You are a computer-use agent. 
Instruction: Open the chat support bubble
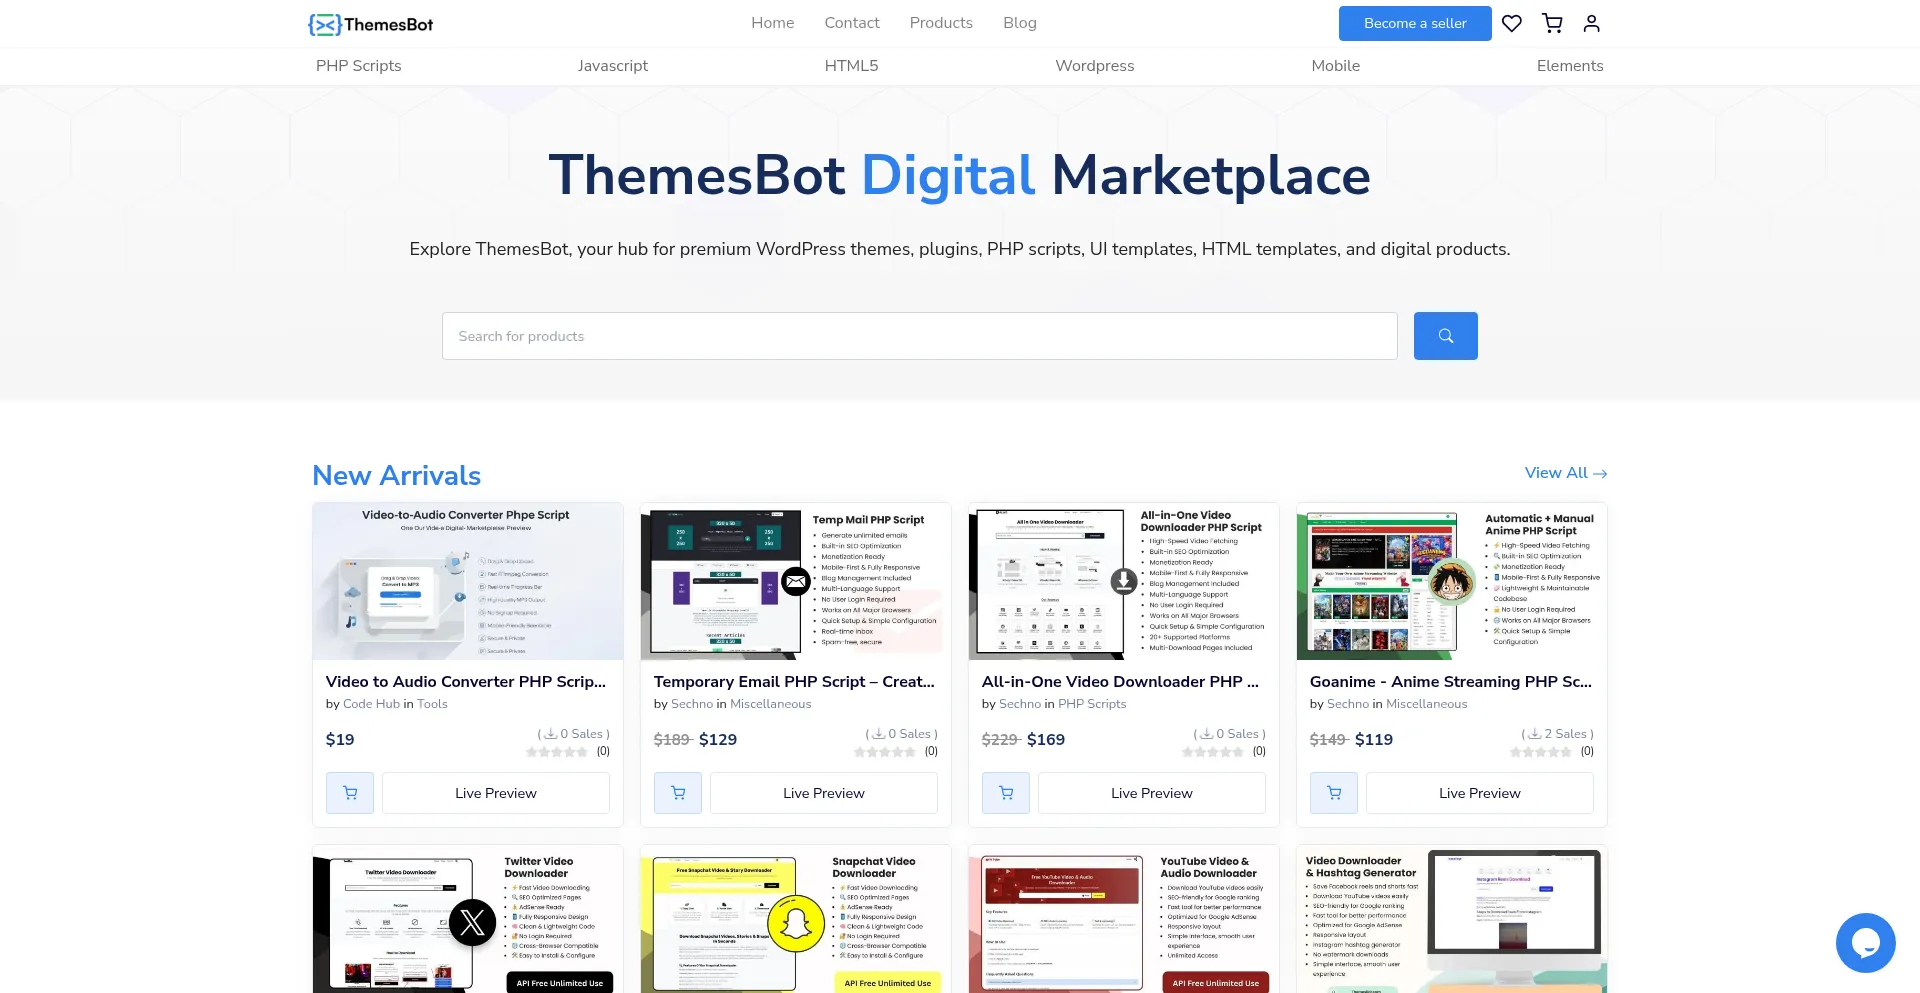[1865, 942]
